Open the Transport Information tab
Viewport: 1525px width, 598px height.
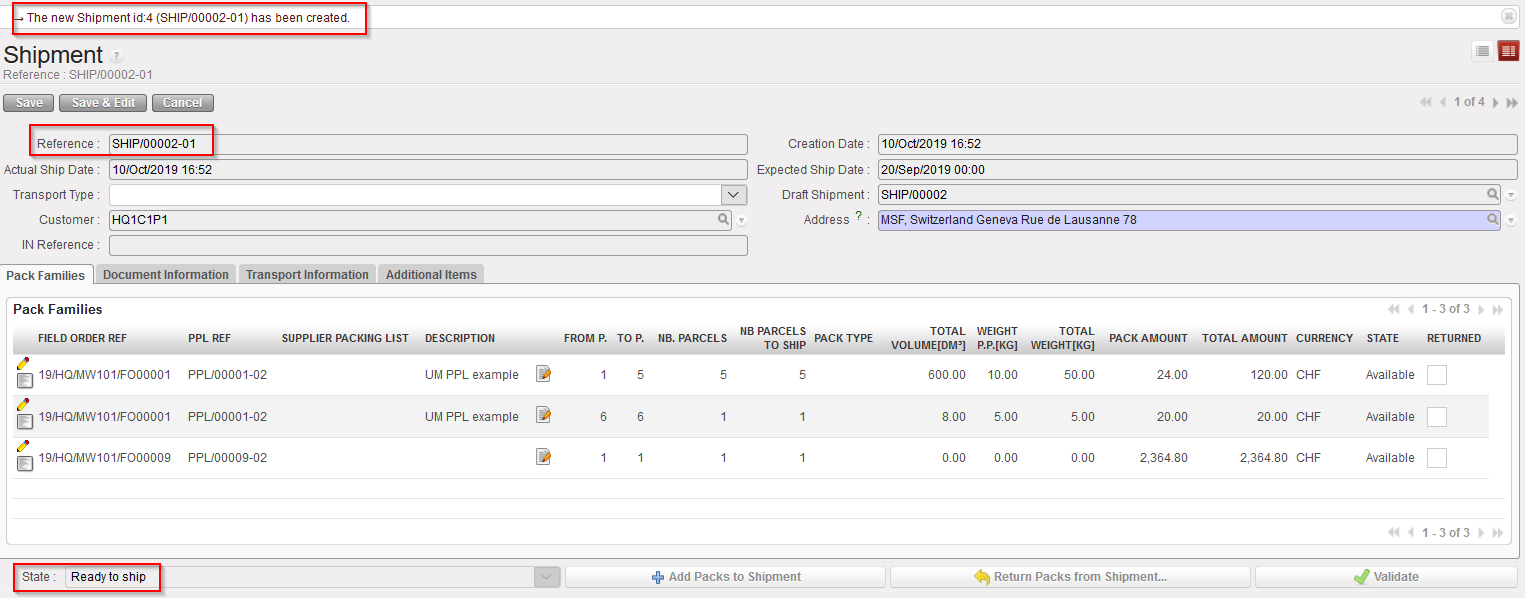click(x=307, y=275)
